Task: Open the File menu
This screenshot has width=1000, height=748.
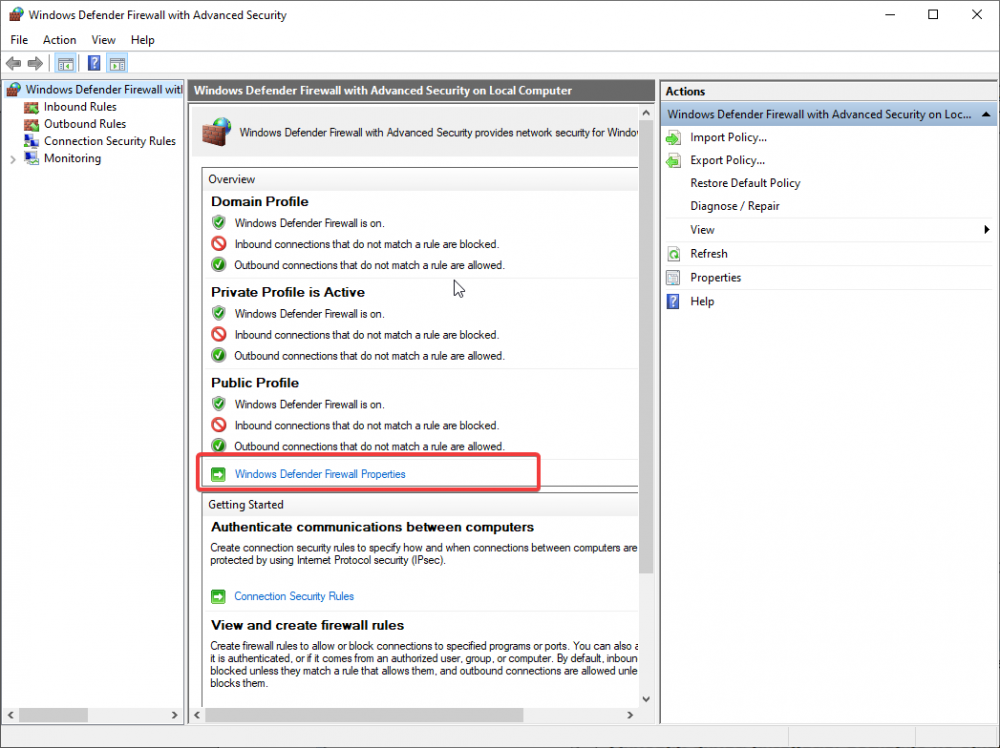Action: tap(19, 40)
